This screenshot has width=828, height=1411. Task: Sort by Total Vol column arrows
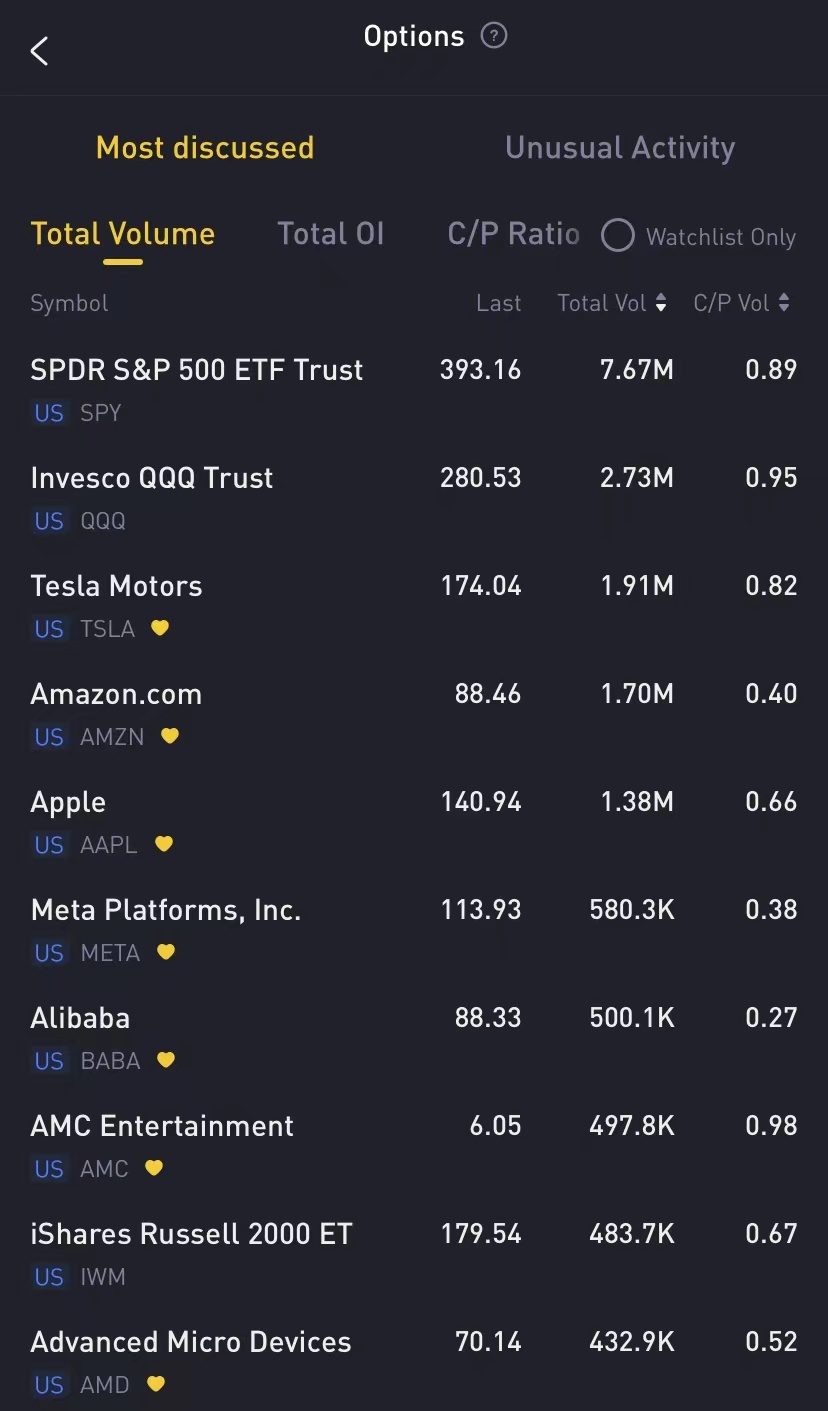click(661, 303)
